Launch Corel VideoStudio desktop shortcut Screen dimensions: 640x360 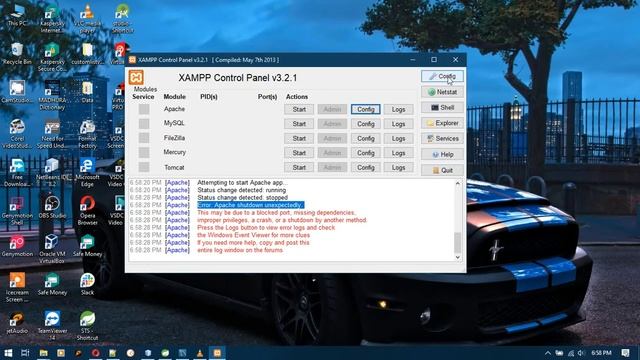tap(17, 134)
